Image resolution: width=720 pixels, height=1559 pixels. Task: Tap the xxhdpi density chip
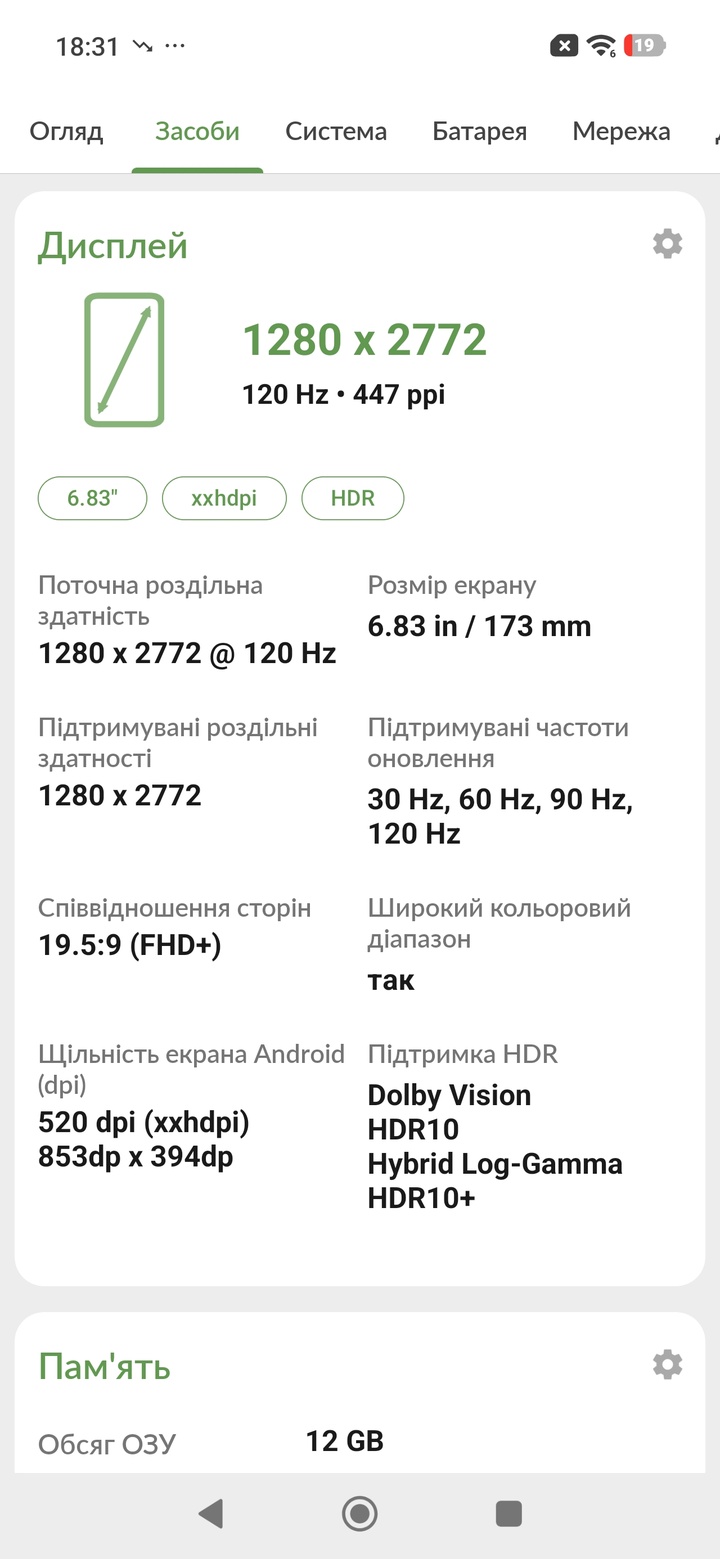pos(224,498)
